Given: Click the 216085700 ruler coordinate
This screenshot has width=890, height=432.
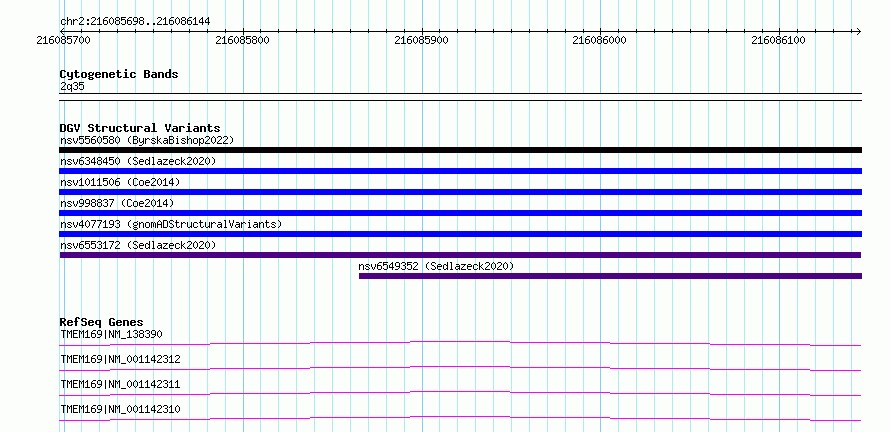Looking at the screenshot, I should click(63, 40).
